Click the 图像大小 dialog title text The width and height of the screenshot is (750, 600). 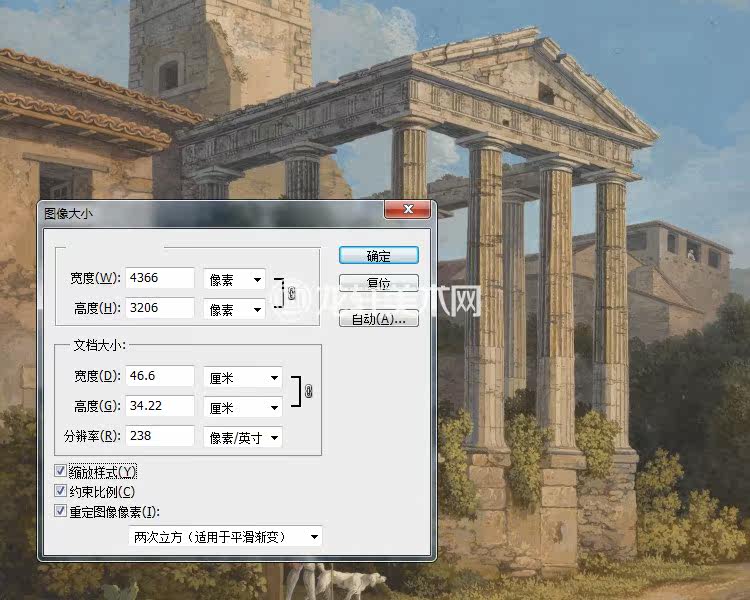click(x=68, y=213)
